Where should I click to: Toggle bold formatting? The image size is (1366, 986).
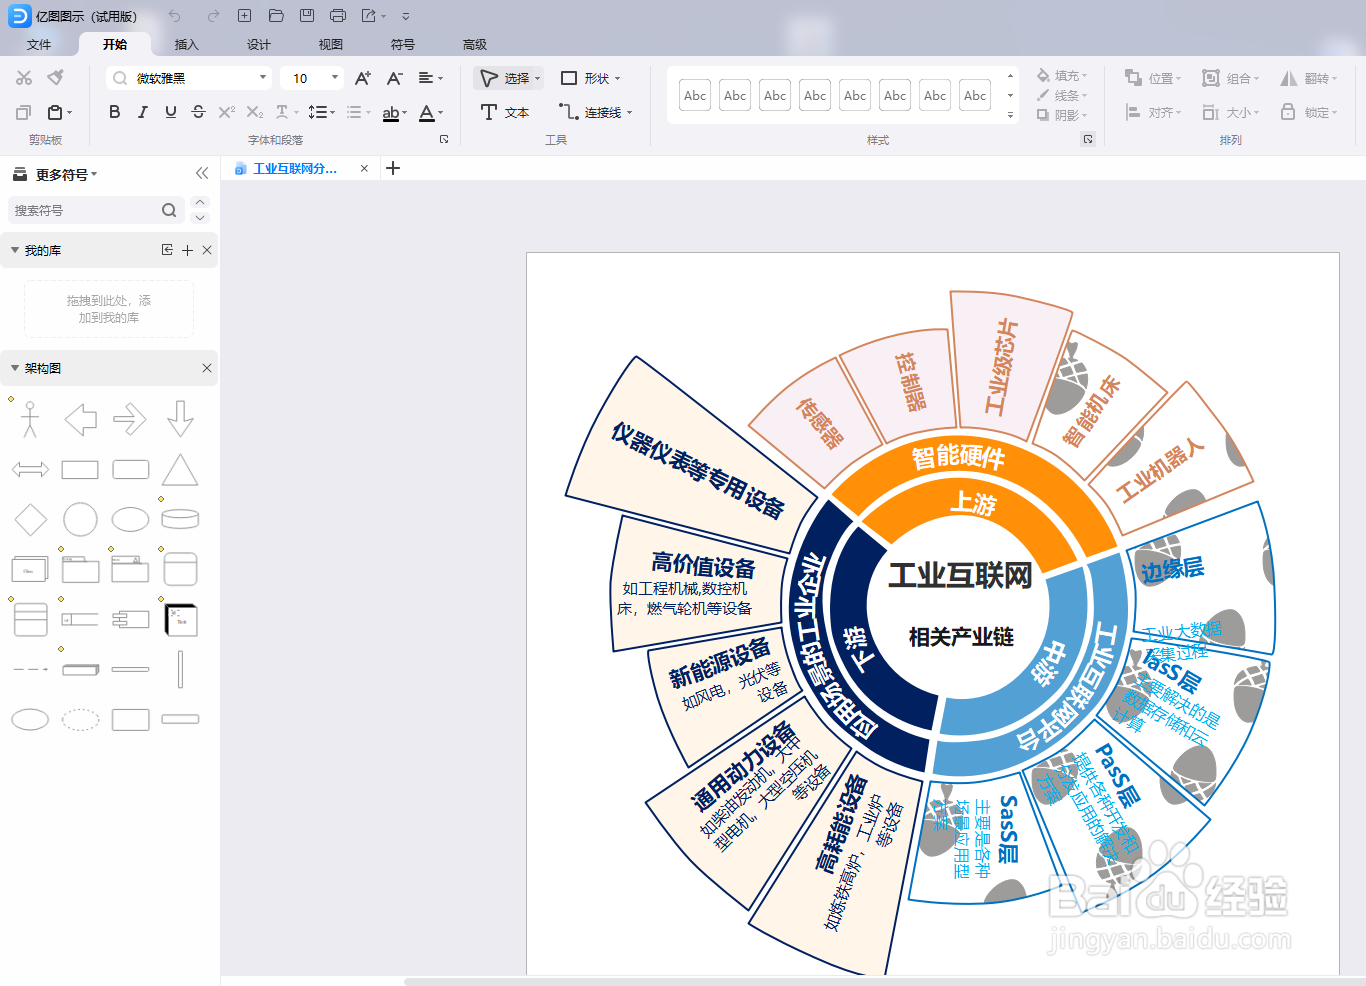tap(115, 112)
